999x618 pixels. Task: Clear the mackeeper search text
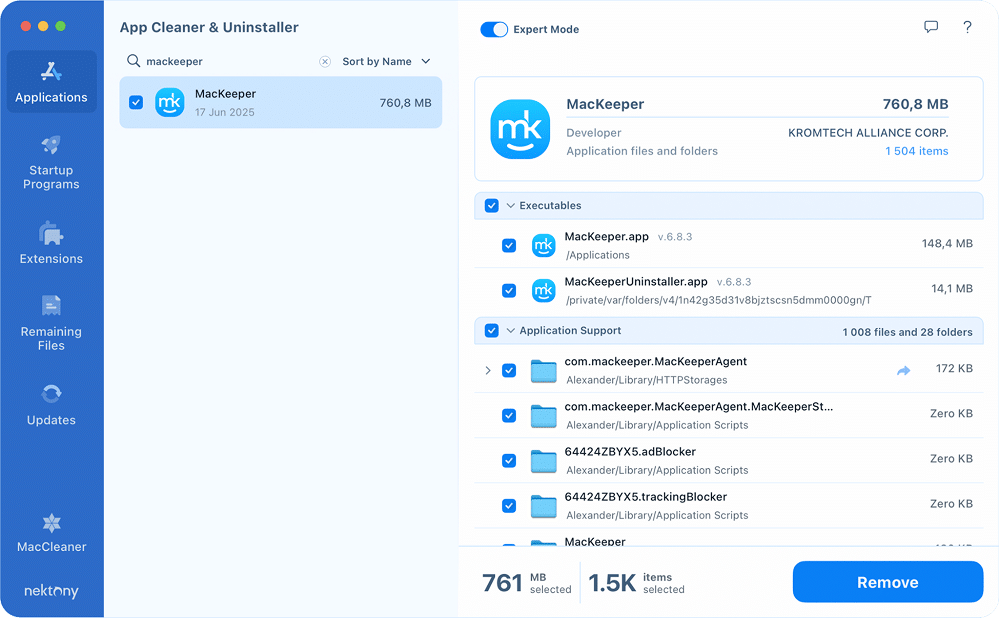(x=325, y=61)
